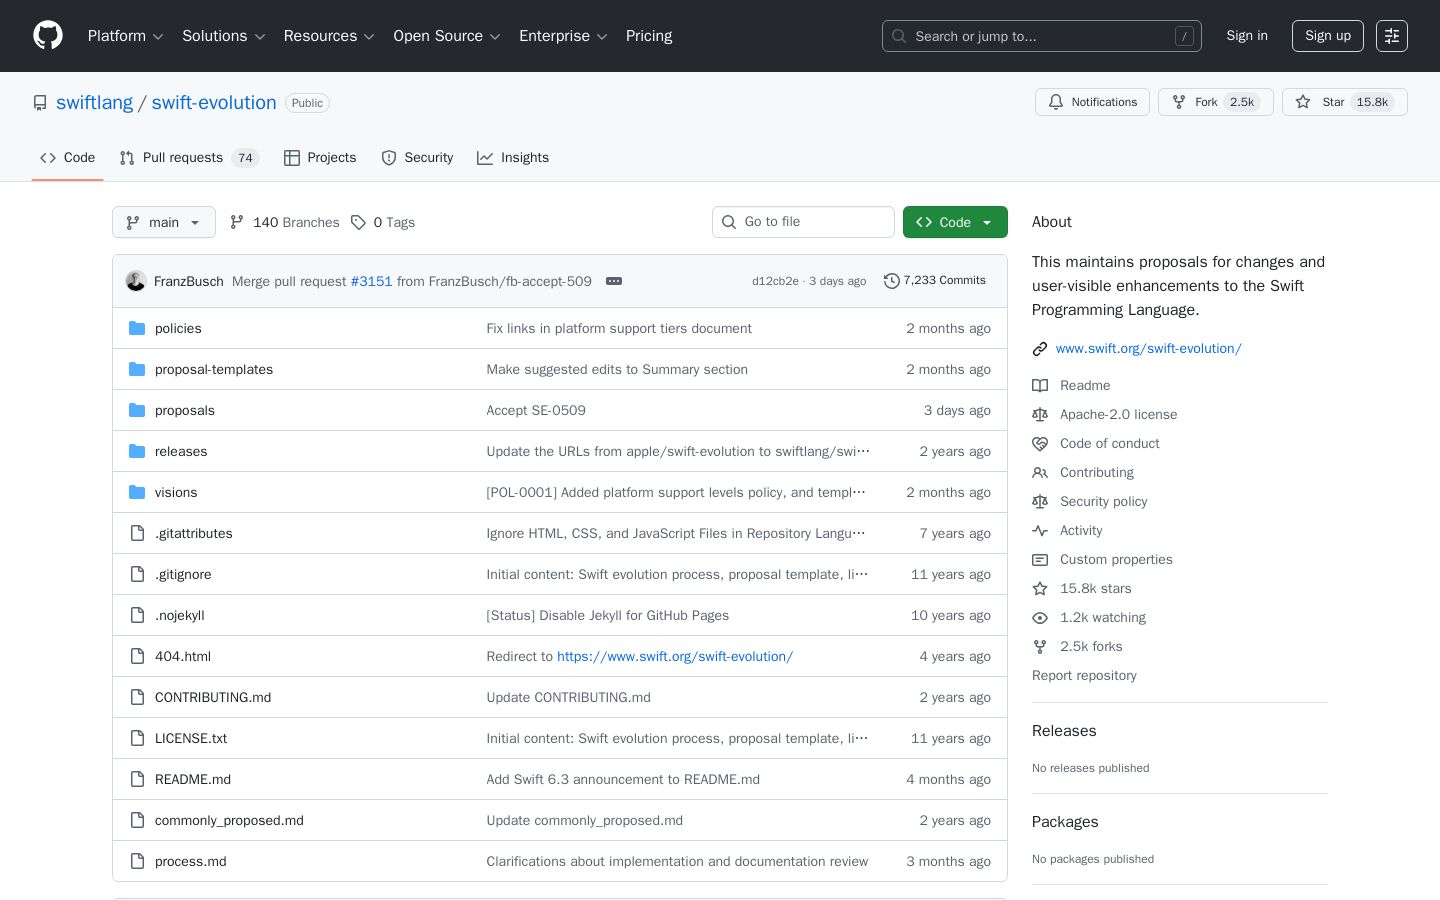
Task: Open www.swift.org/swift-evolution/ website link
Action: (x=1149, y=349)
